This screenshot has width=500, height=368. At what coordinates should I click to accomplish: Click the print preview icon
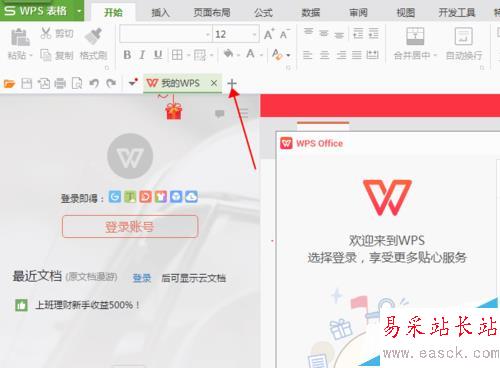[77, 83]
